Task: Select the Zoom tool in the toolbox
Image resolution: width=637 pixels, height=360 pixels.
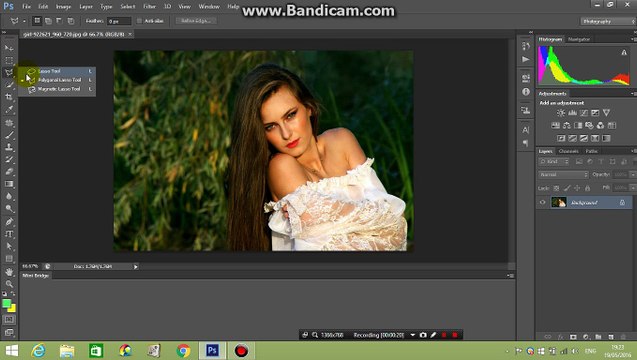Action: pyautogui.click(x=9, y=284)
